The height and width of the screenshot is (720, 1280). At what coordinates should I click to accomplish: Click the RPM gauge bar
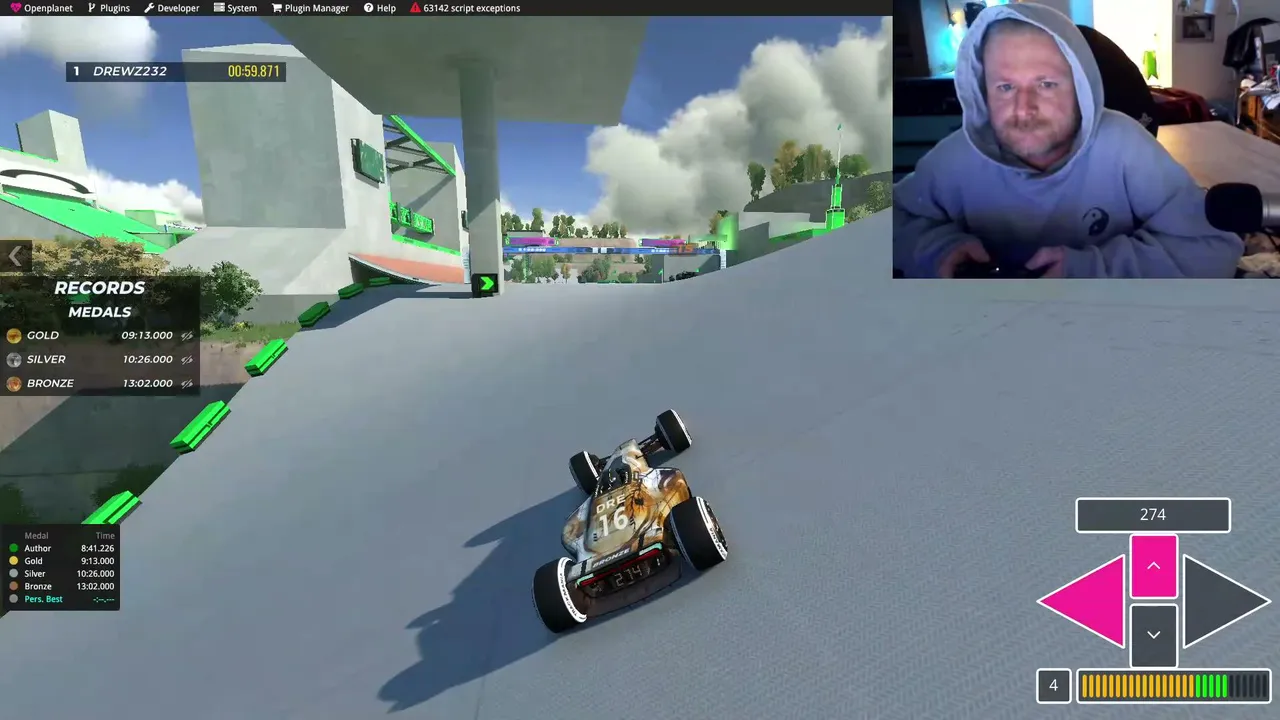[x=1174, y=686]
